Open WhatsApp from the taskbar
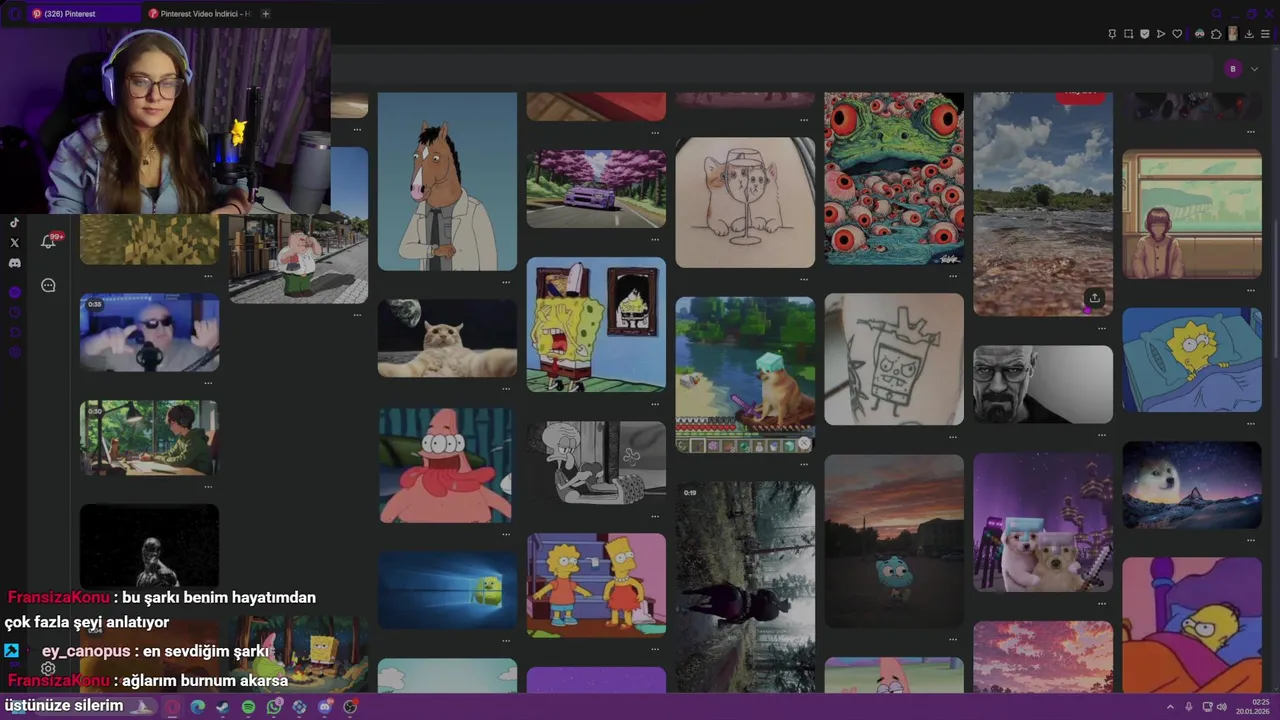The height and width of the screenshot is (720, 1280). (274, 707)
